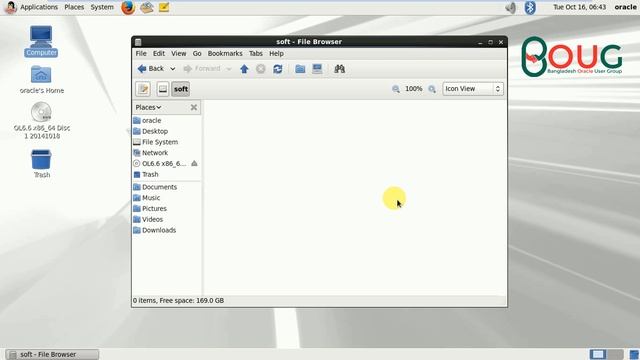Screen dimensions: 640x360
Task: Switch to the first workspace
Action: tap(598, 354)
